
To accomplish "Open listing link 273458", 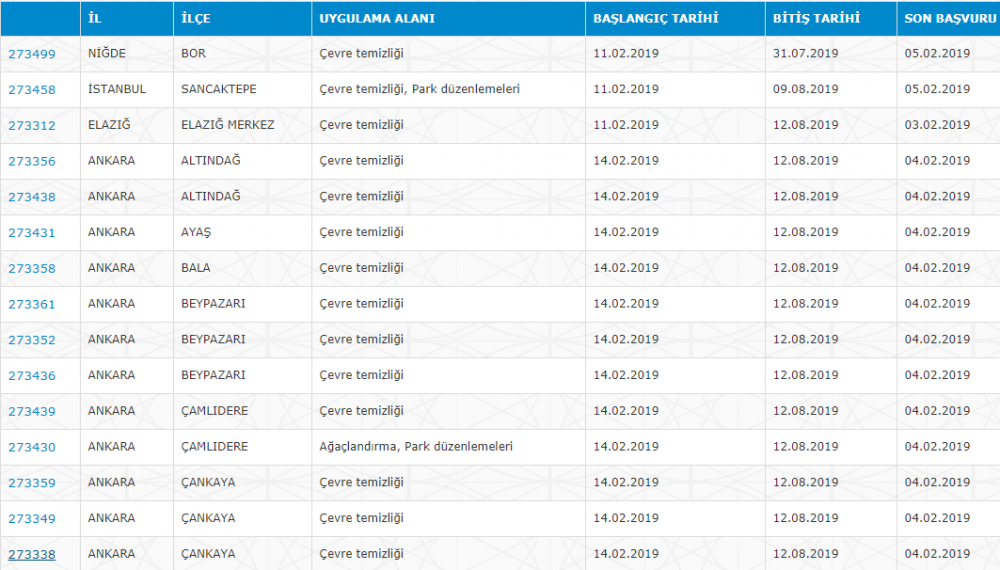I will coord(32,90).
